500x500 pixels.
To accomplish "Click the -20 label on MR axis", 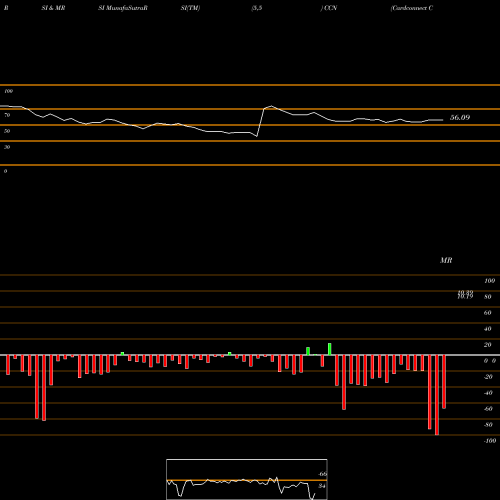I will click(488, 377).
